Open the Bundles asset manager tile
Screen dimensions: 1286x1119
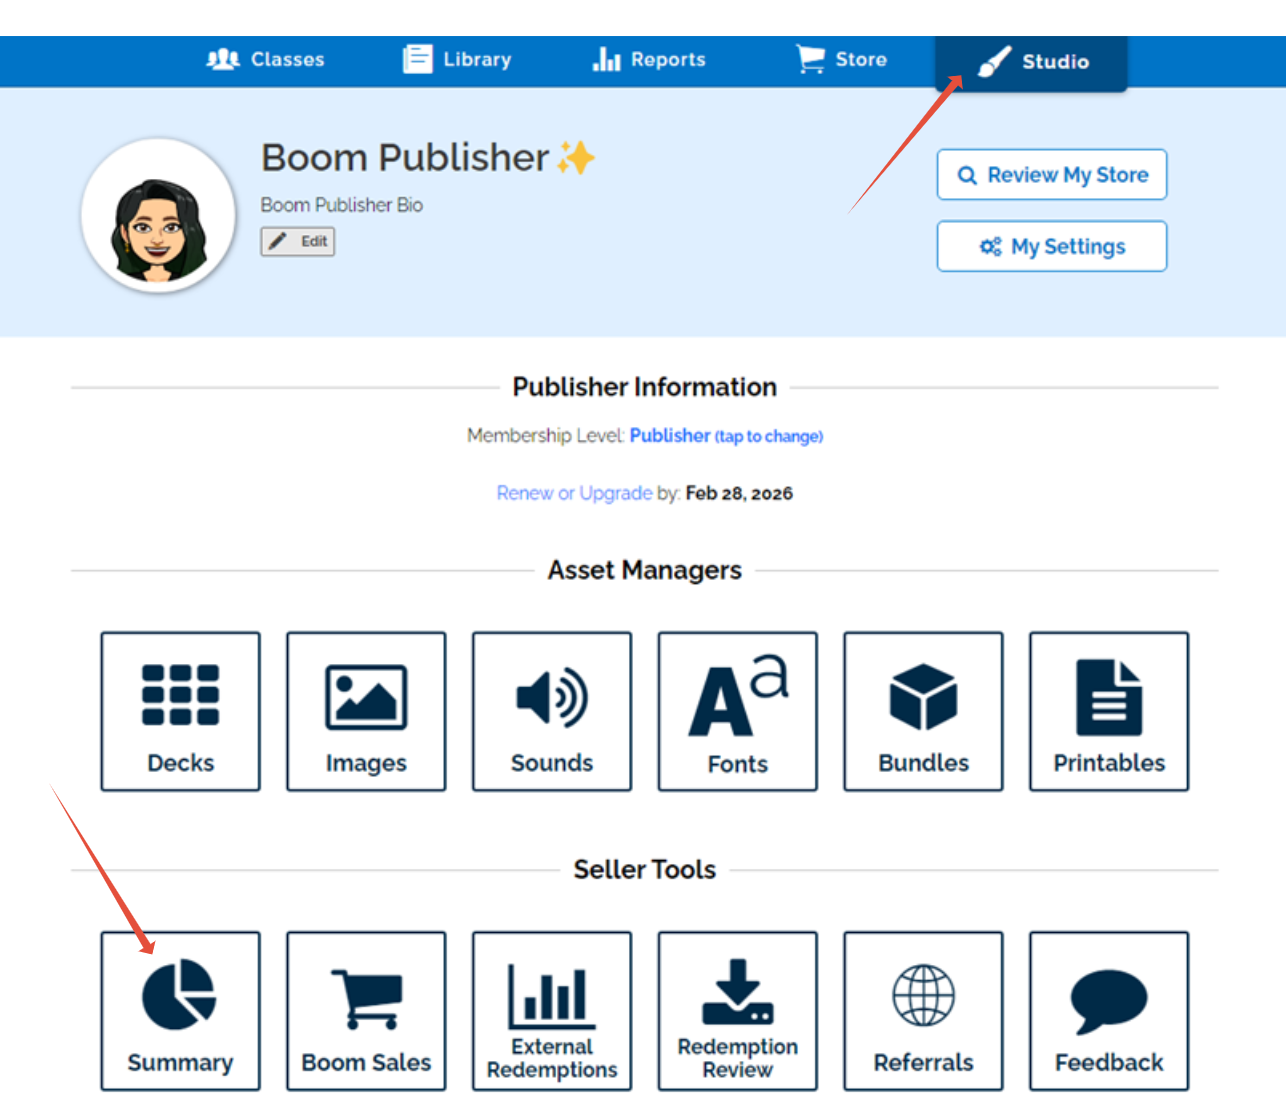(x=923, y=711)
